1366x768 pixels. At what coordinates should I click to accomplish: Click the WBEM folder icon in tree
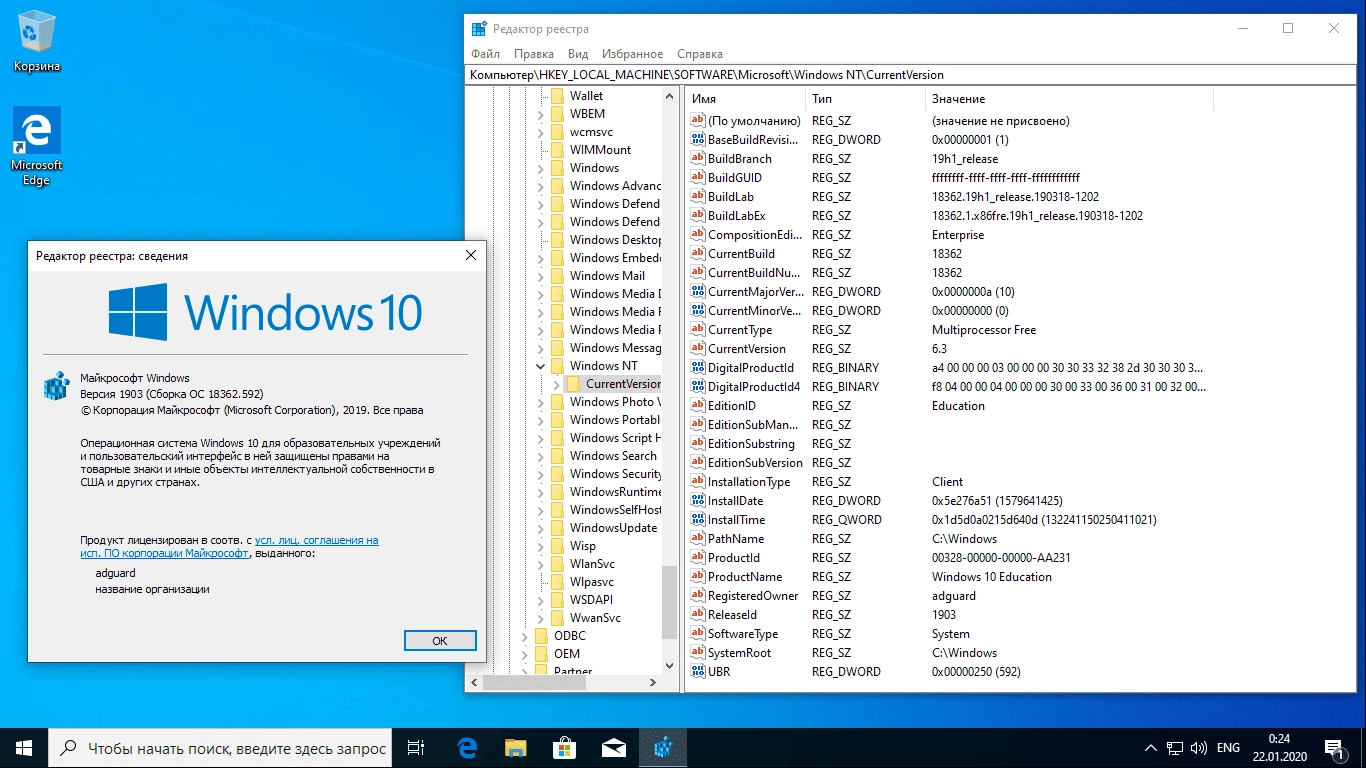[x=558, y=113]
